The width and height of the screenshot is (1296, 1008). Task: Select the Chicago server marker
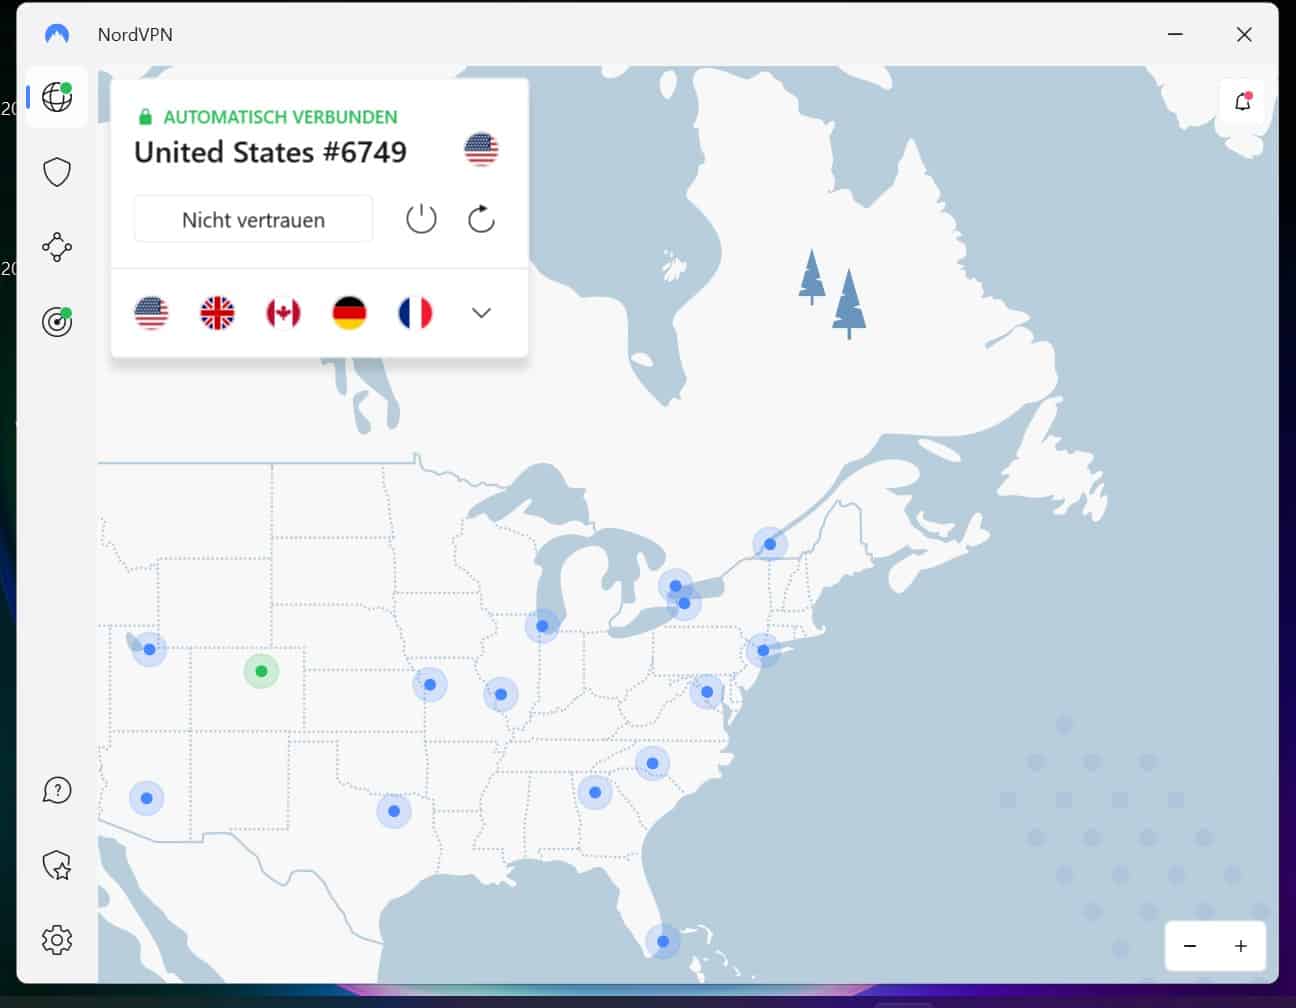(x=542, y=627)
